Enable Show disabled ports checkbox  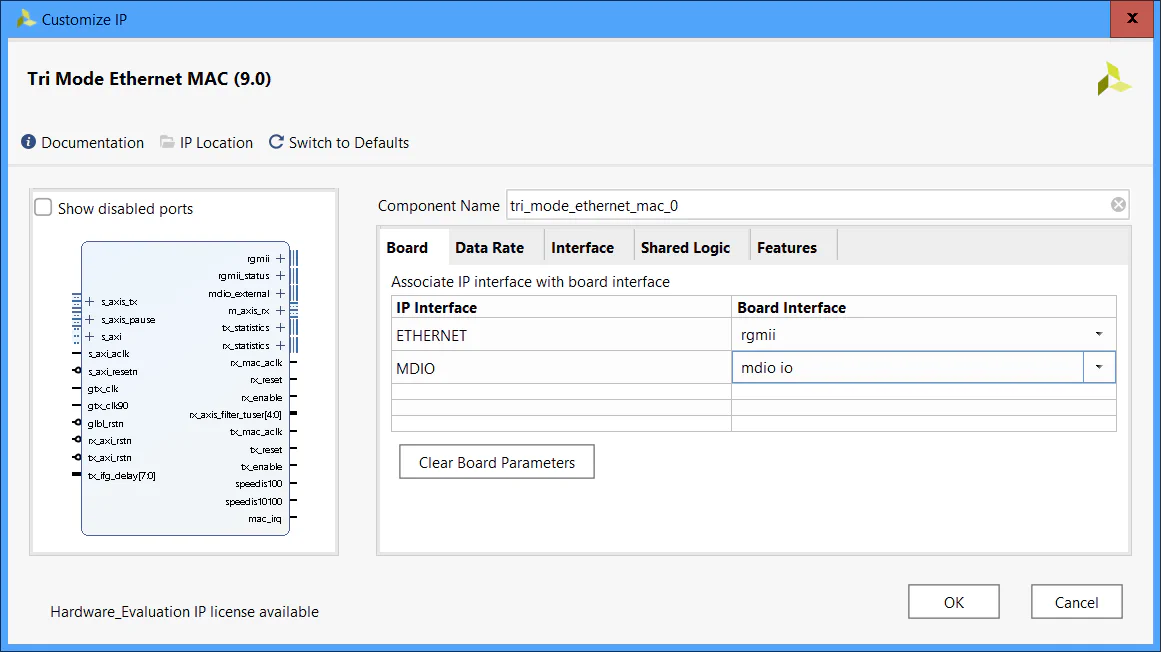point(43,208)
